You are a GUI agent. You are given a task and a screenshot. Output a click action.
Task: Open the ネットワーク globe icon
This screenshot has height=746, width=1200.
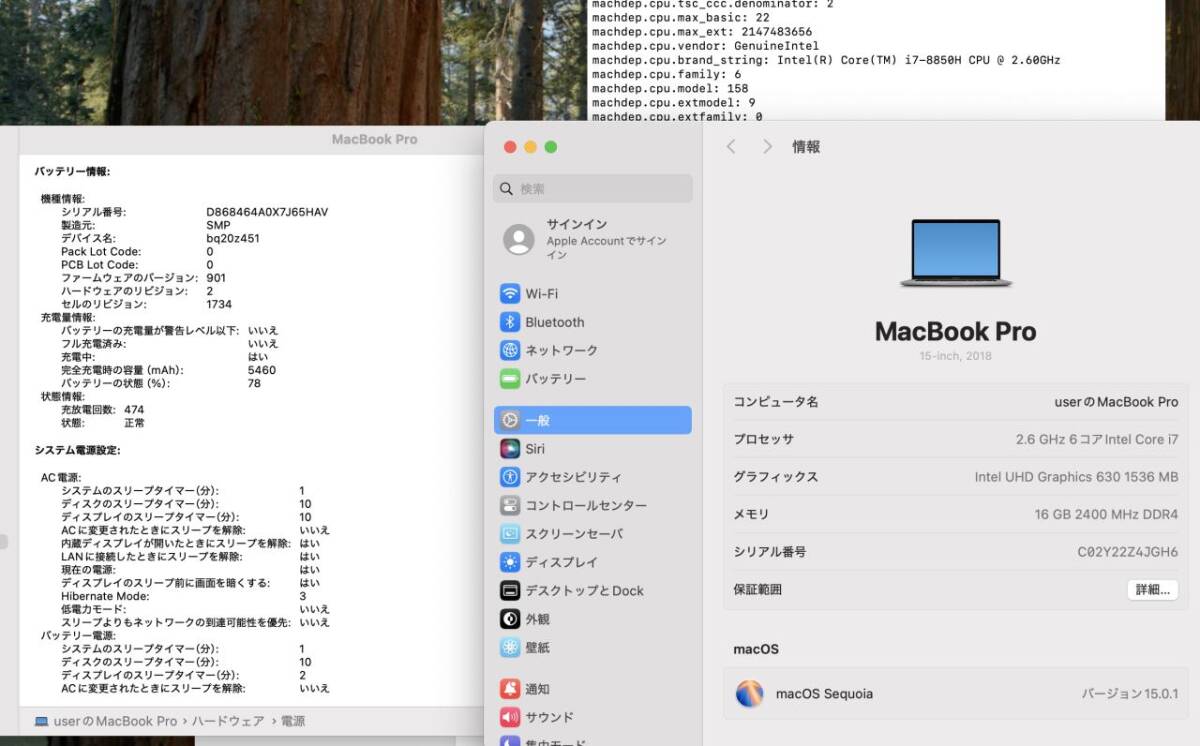tap(510, 350)
